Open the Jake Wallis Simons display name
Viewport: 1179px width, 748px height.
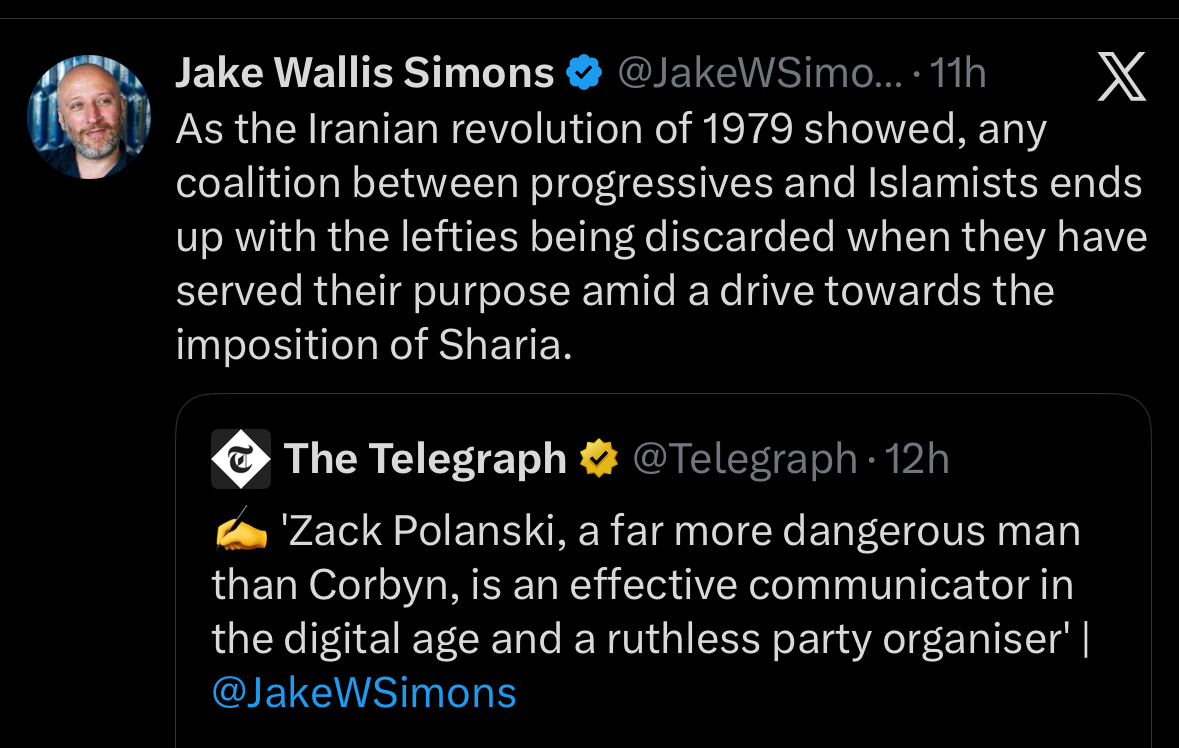point(364,73)
